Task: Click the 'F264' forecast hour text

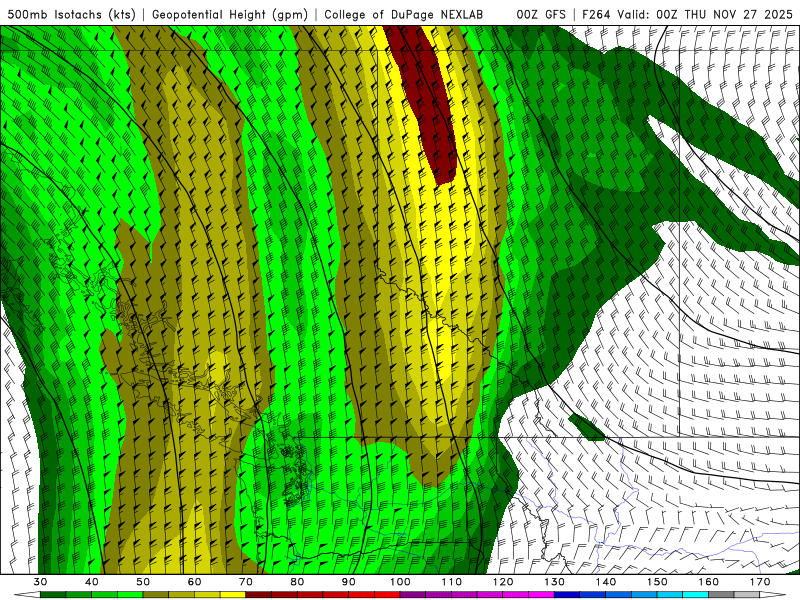Action: pyautogui.click(x=596, y=14)
